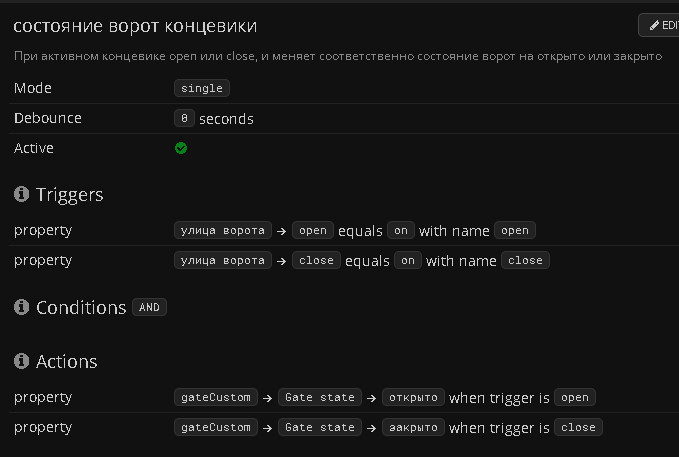
Task: Click the 'on' value in the close trigger row
Action: tap(407, 260)
